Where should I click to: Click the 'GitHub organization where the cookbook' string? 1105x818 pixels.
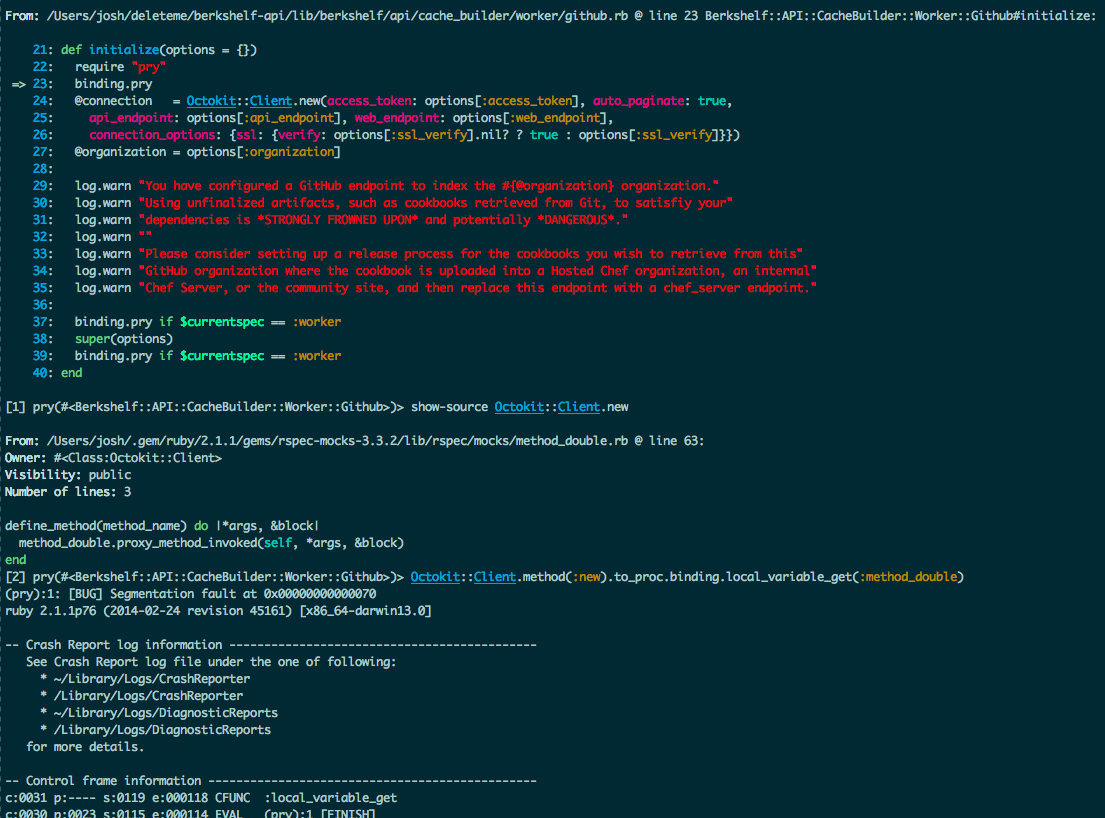(x=477, y=271)
